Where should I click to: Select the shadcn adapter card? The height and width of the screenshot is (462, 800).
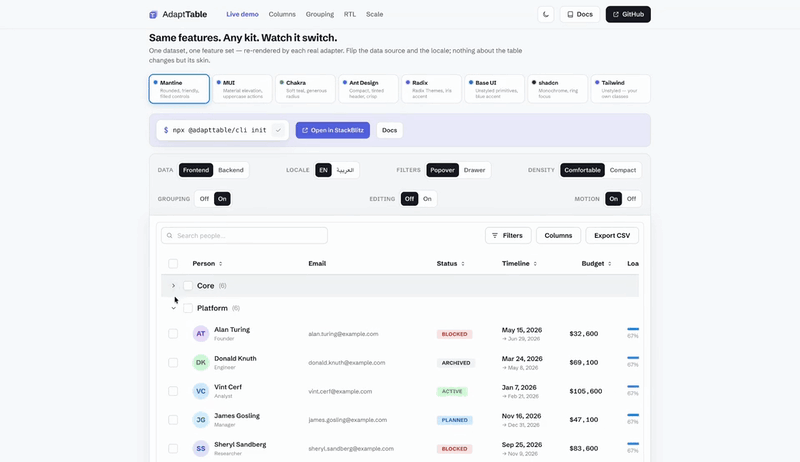coord(558,89)
